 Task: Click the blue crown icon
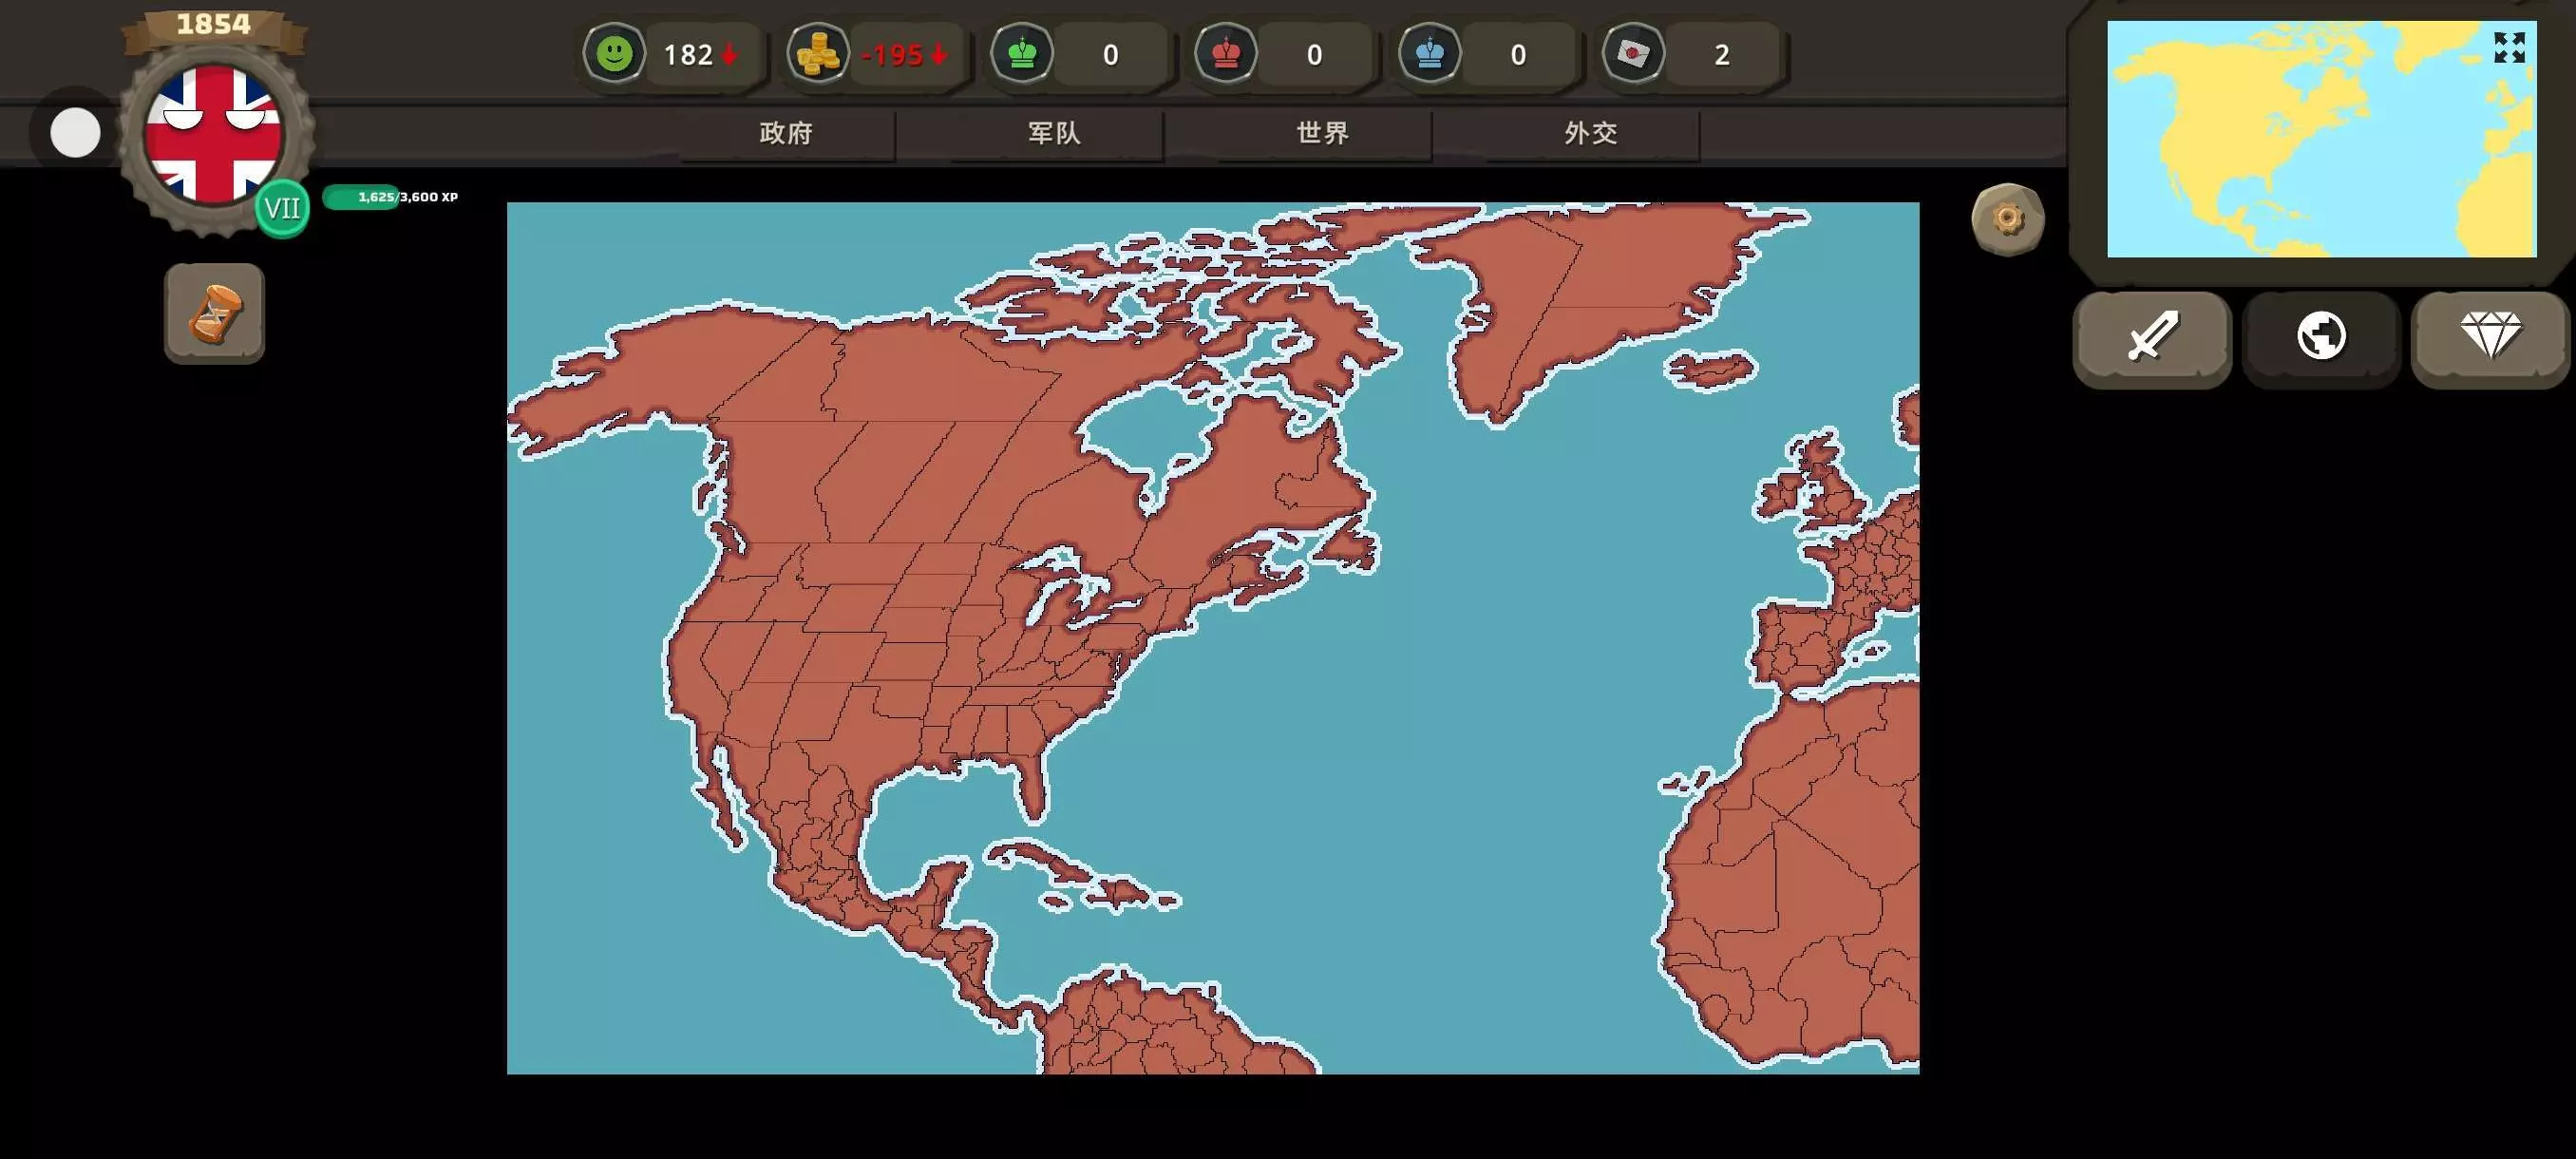point(1430,53)
